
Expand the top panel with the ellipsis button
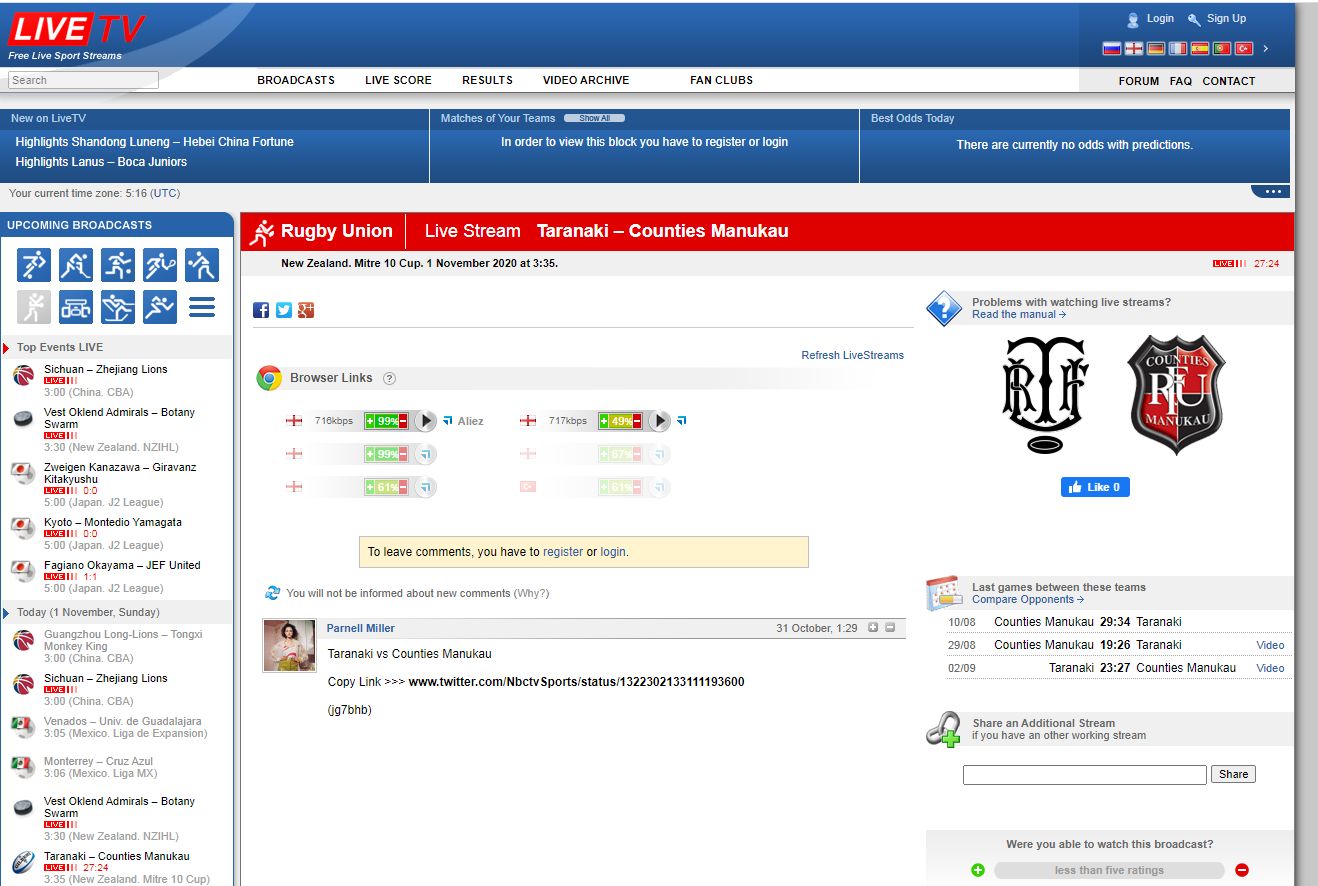click(1271, 191)
